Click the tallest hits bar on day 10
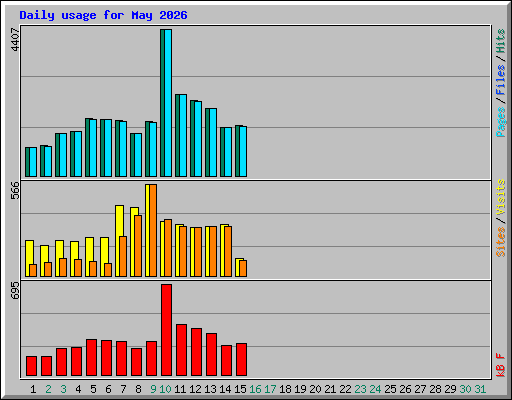Viewport: 512px width, 400px height. click(x=166, y=103)
